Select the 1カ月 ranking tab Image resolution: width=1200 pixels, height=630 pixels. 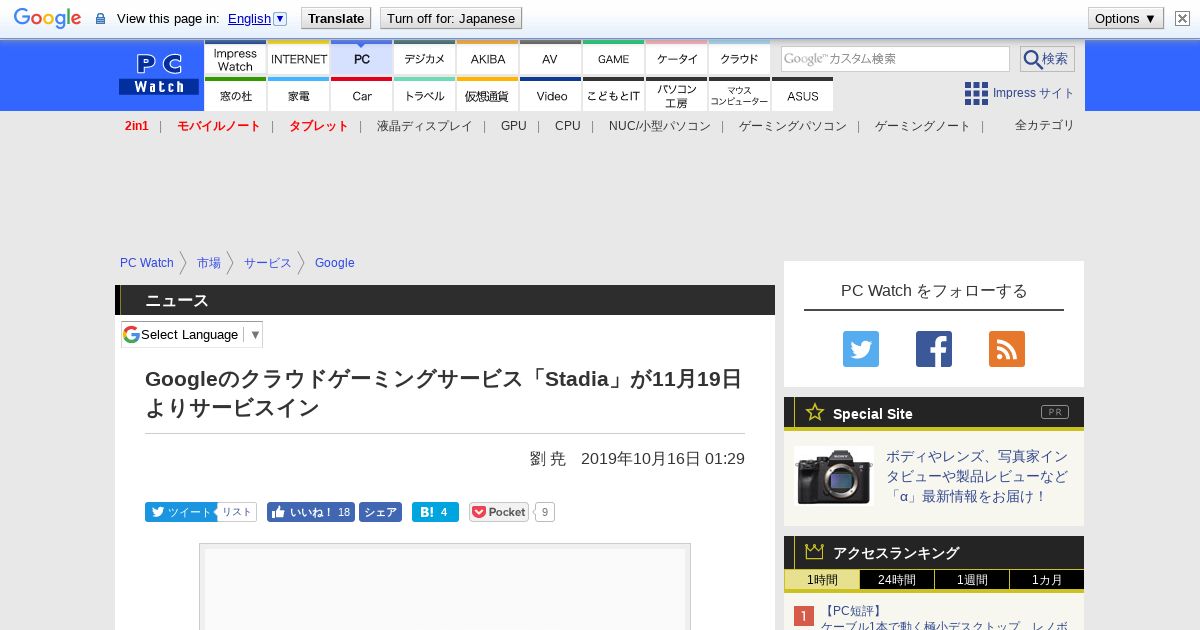(x=1047, y=580)
